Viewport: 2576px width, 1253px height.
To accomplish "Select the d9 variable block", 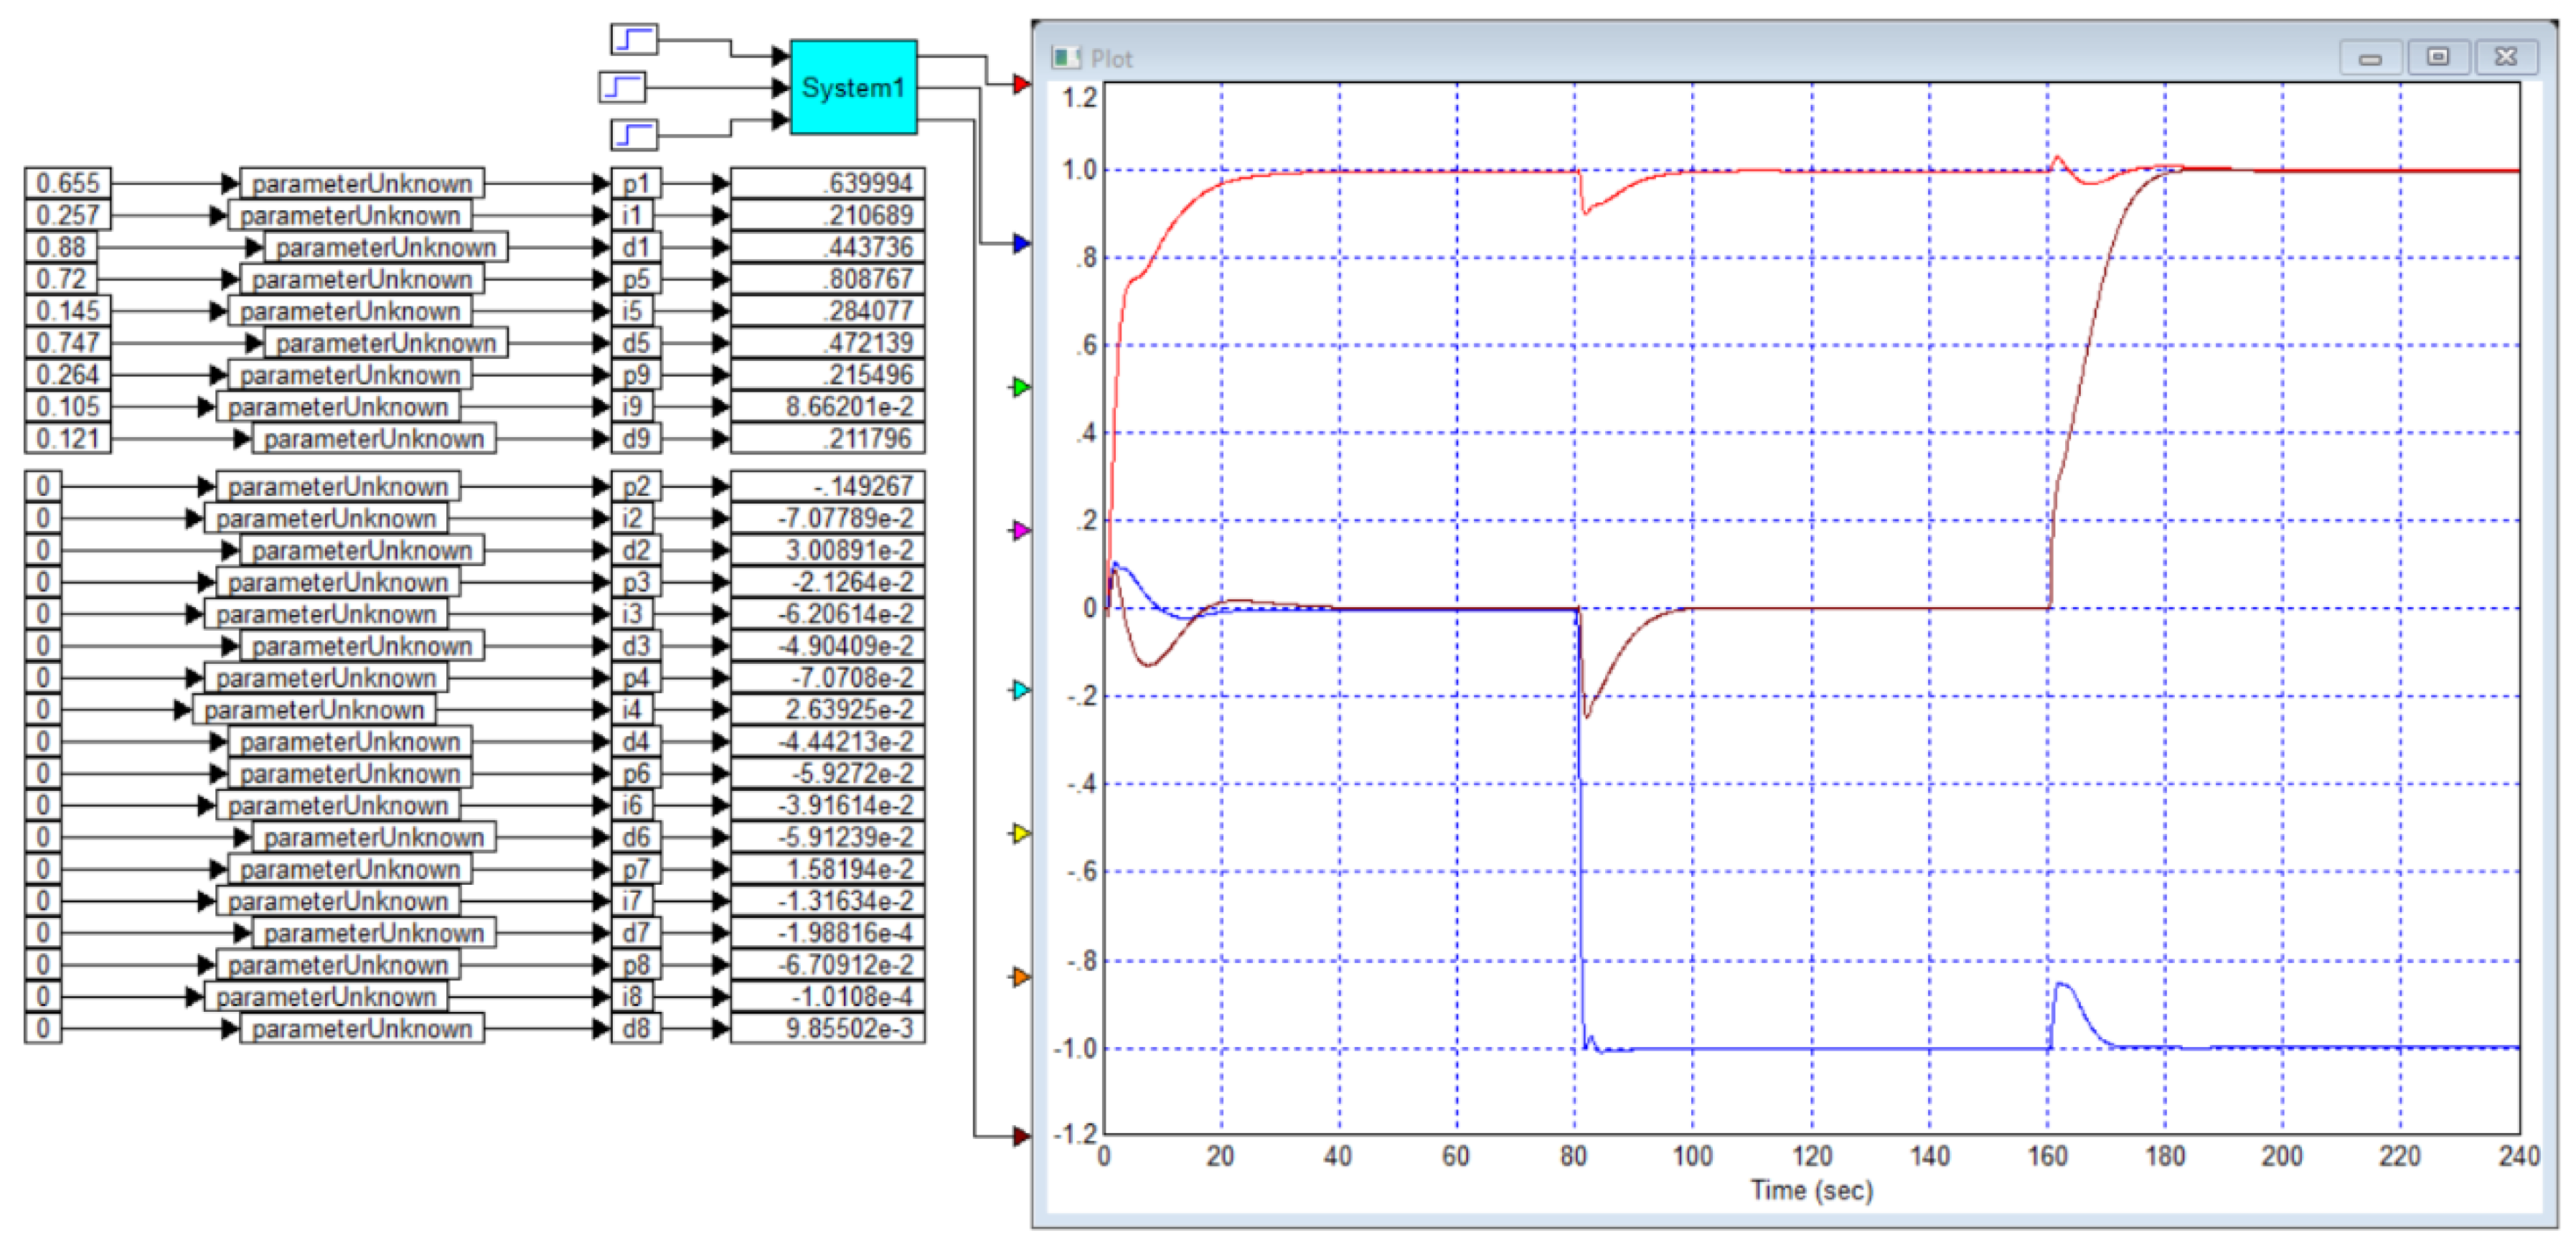I will (x=636, y=438).
